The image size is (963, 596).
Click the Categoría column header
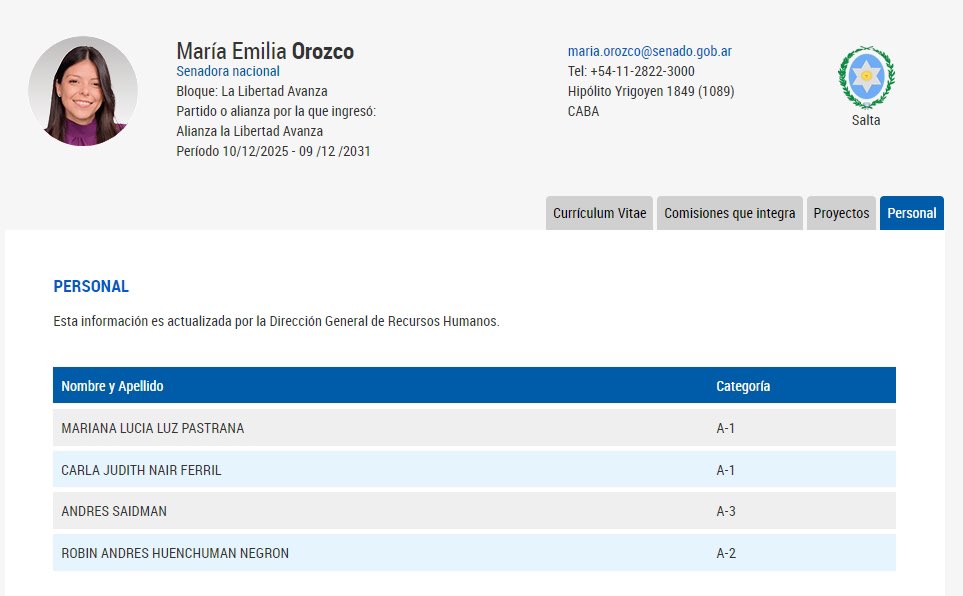click(x=743, y=386)
